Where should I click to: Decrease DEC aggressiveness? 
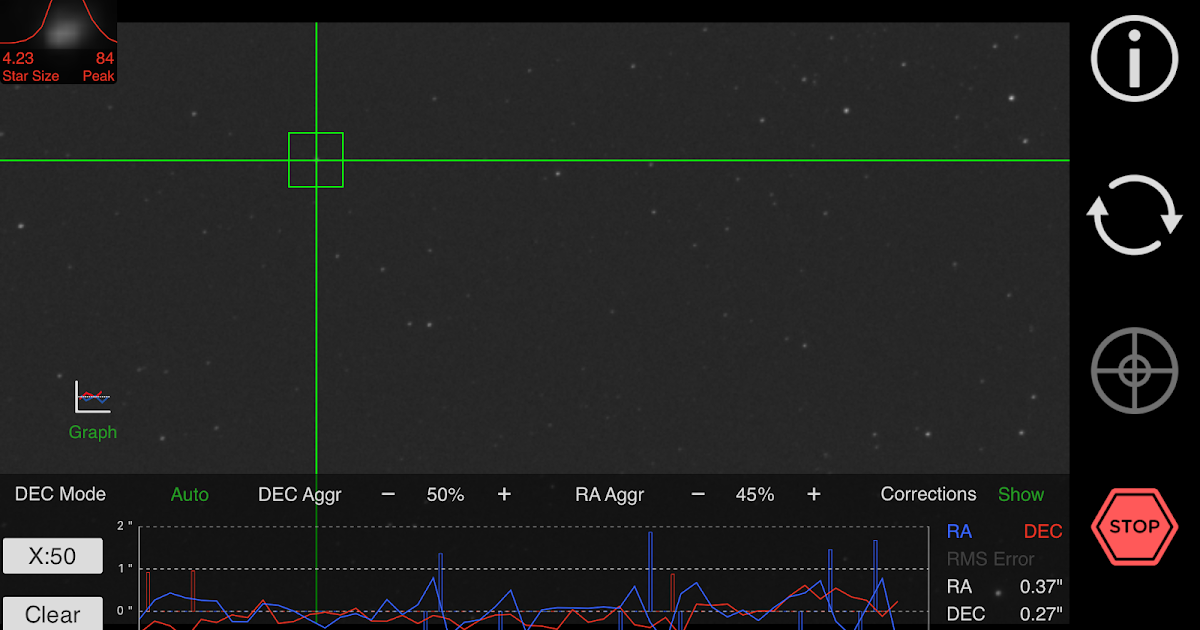point(387,493)
